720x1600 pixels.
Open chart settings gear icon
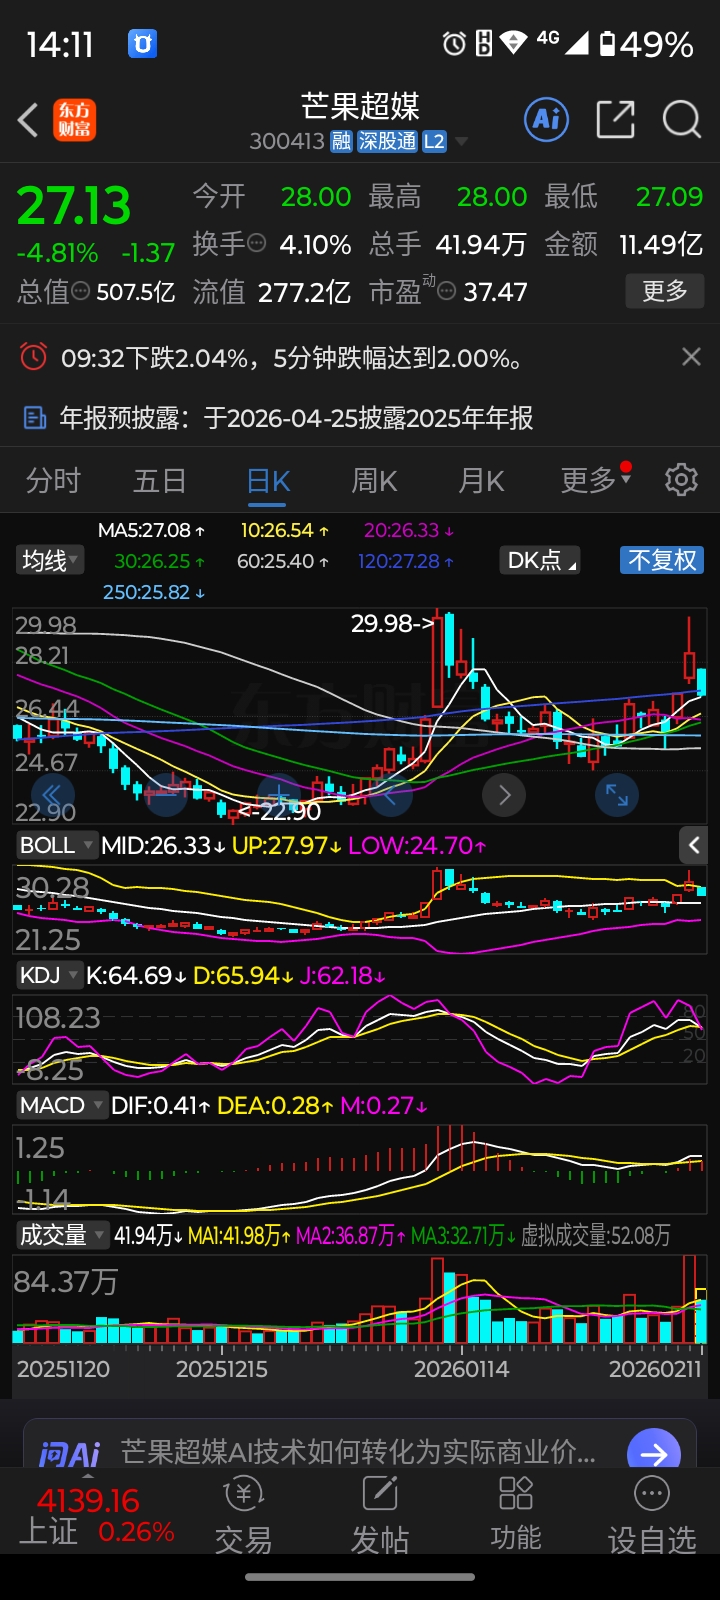[x=681, y=480]
